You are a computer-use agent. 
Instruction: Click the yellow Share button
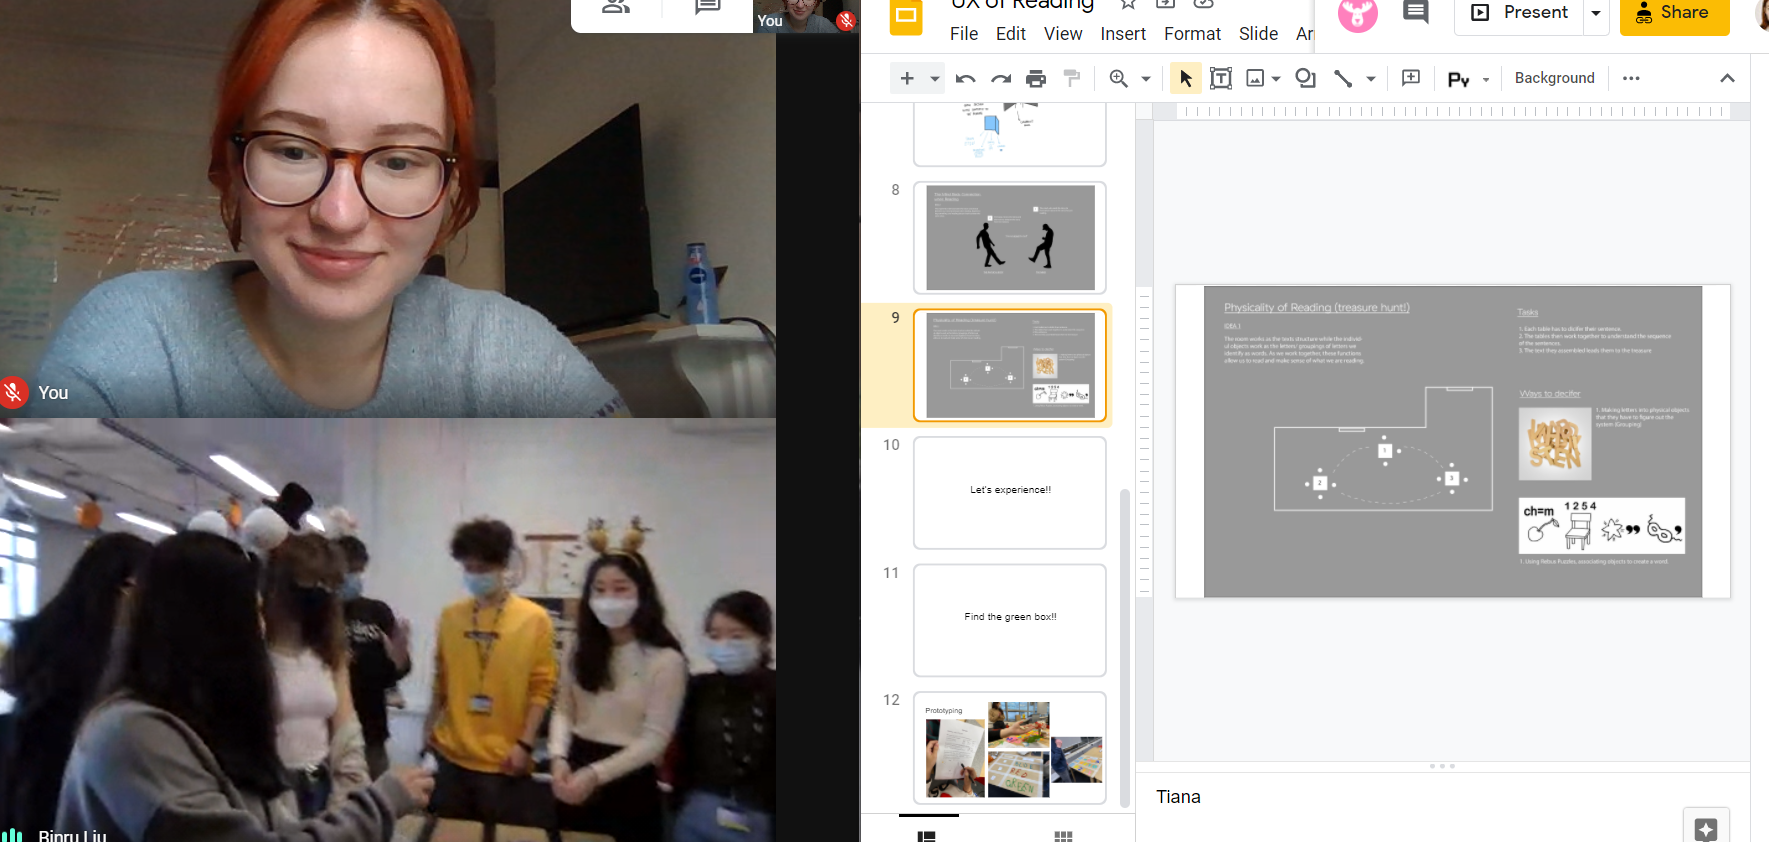pyautogui.click(x=1674, y=14)
